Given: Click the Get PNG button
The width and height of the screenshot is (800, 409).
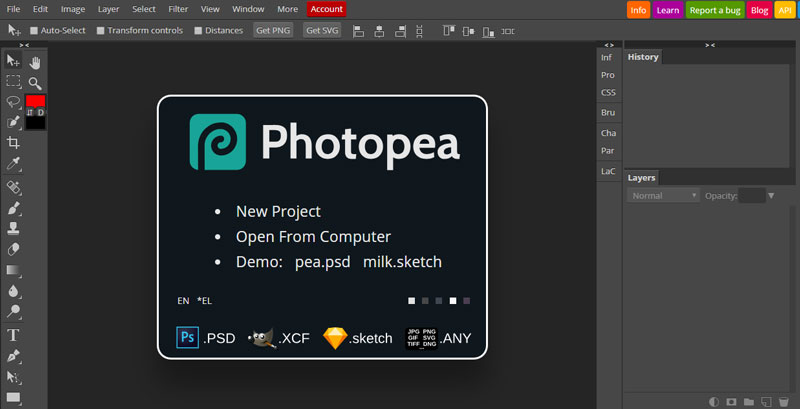Looking at the screenshot, I should (273, 31).
